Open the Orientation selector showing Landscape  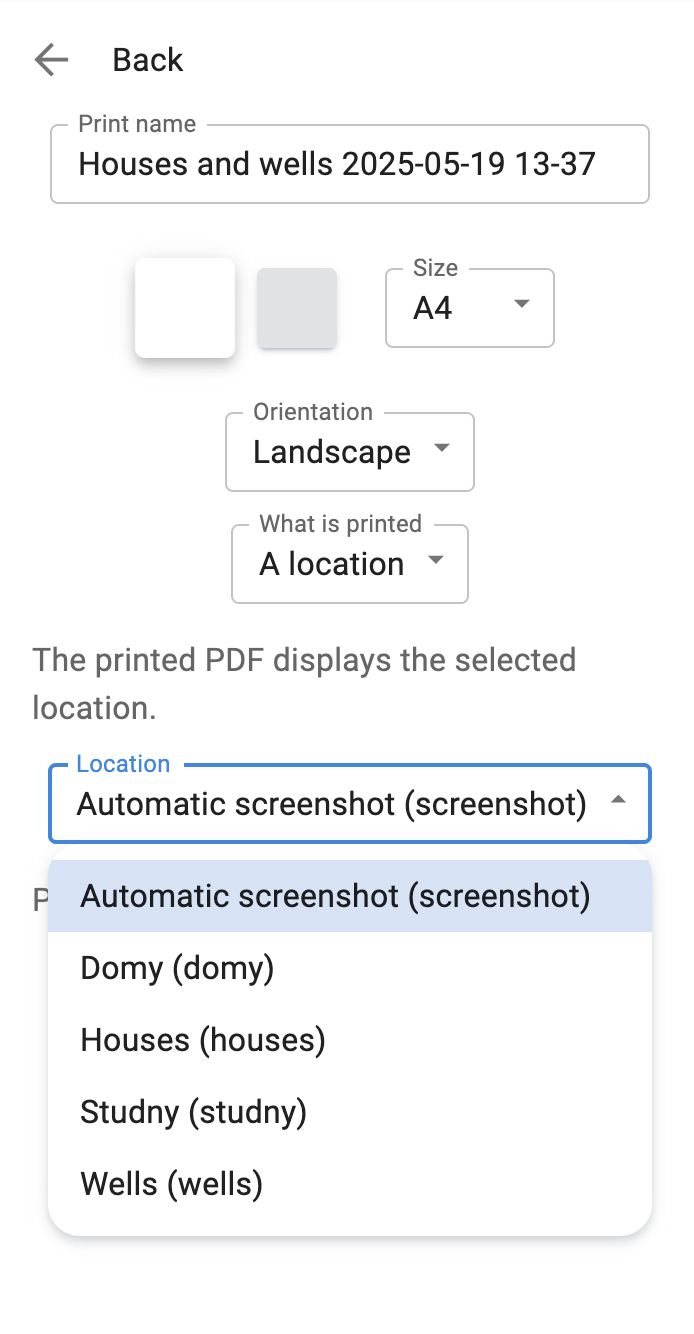[349, 450]
